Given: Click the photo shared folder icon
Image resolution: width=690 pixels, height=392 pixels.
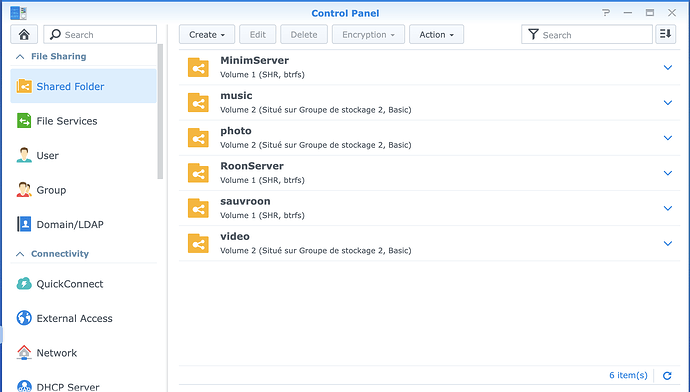Looking at the screenshot, I should click(198, 138).
